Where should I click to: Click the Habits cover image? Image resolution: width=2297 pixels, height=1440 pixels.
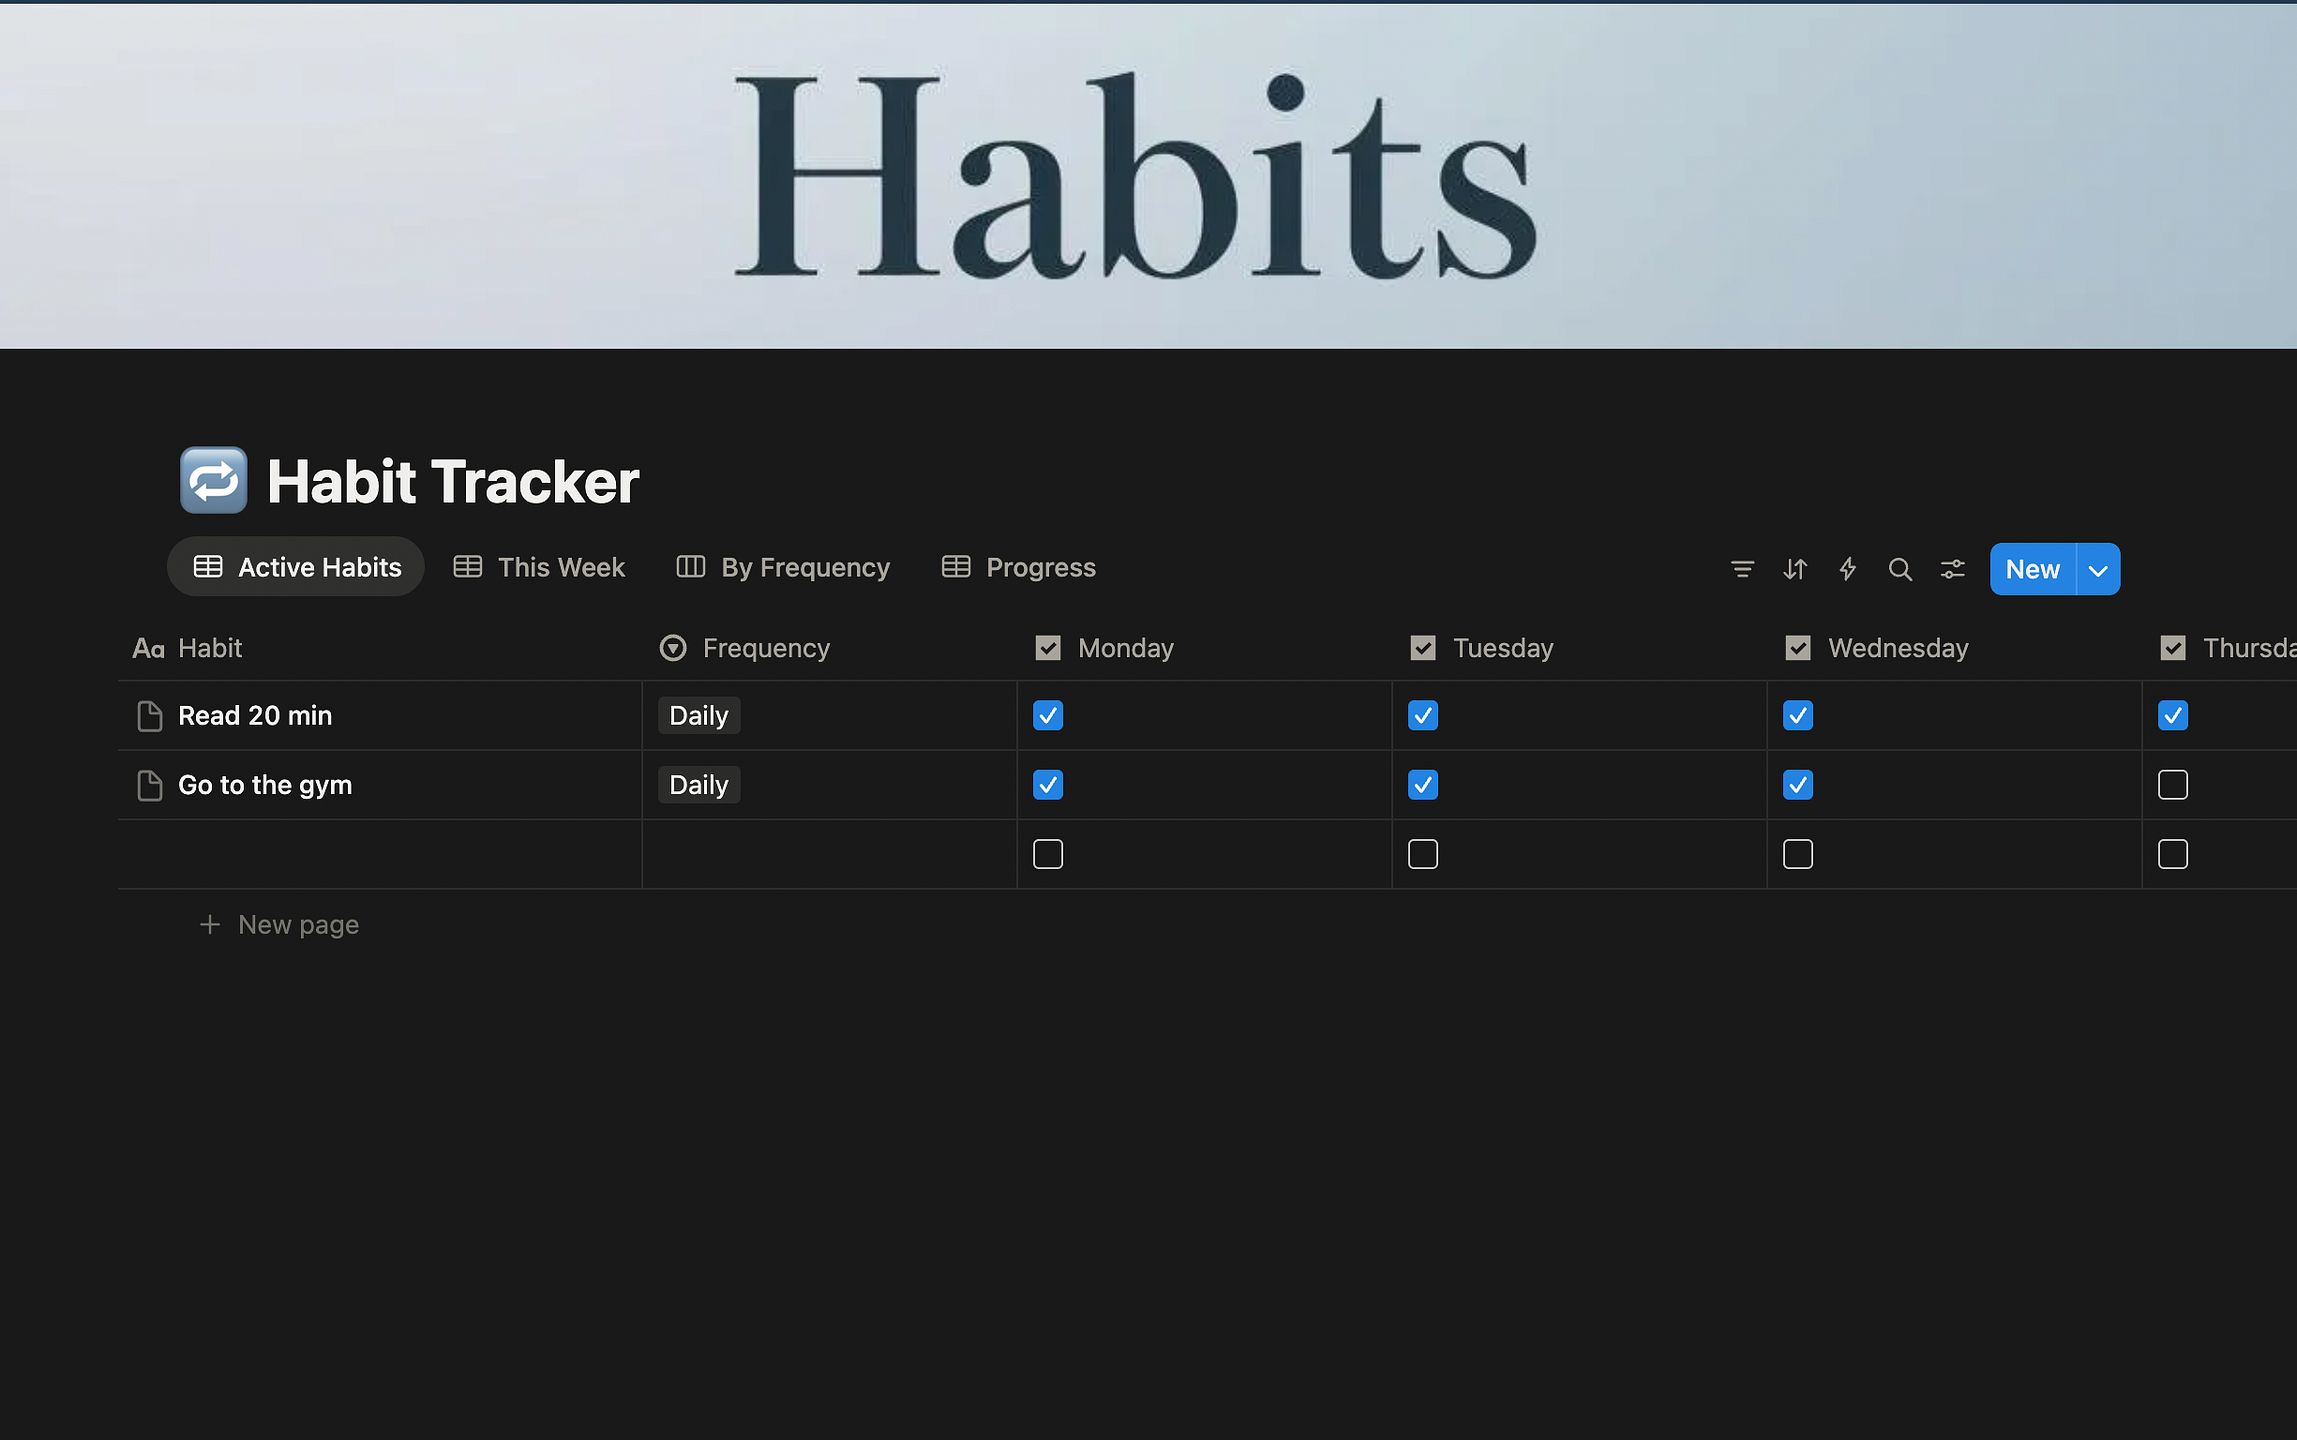[x=1148, y=175]
